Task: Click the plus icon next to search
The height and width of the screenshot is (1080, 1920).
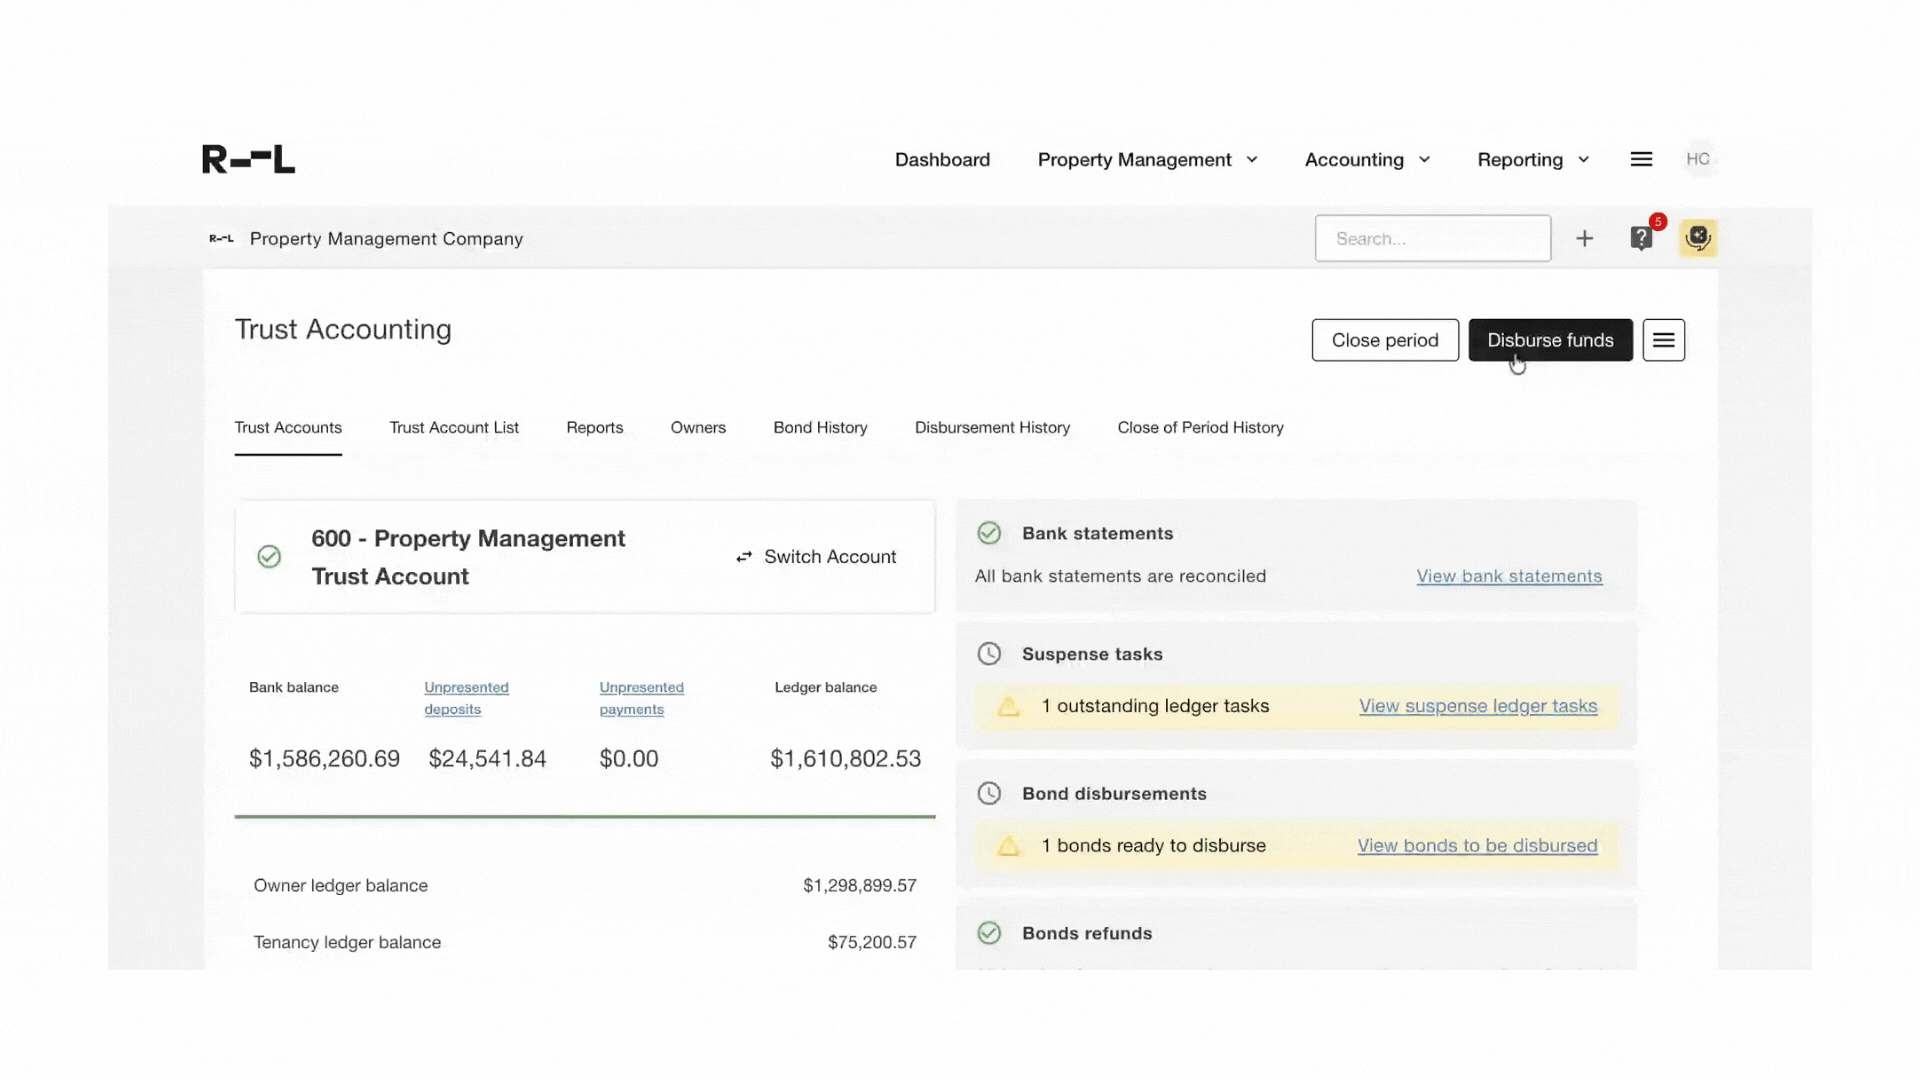Action: click(1584, 238)
